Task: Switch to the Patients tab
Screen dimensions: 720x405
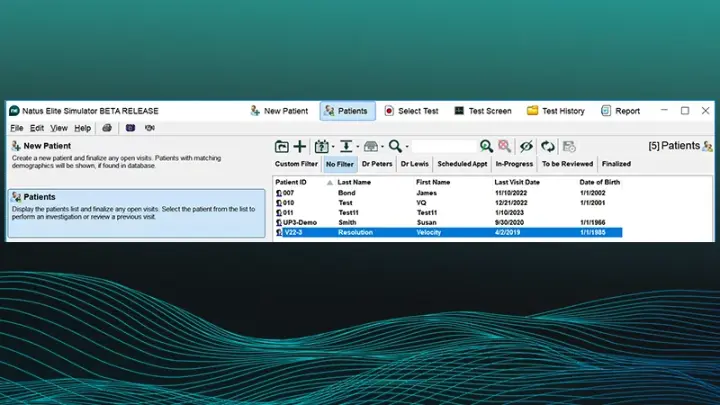Action: tap(347, 111)
